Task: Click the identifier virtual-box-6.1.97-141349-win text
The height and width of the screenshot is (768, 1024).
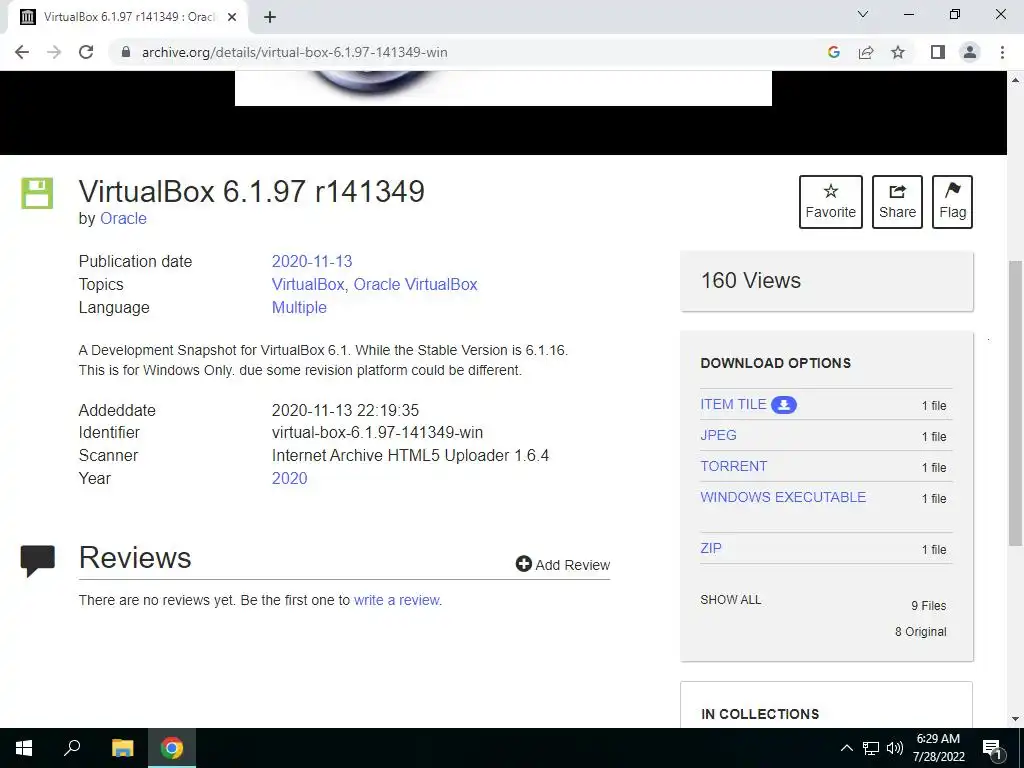Action: pos(377,432)
